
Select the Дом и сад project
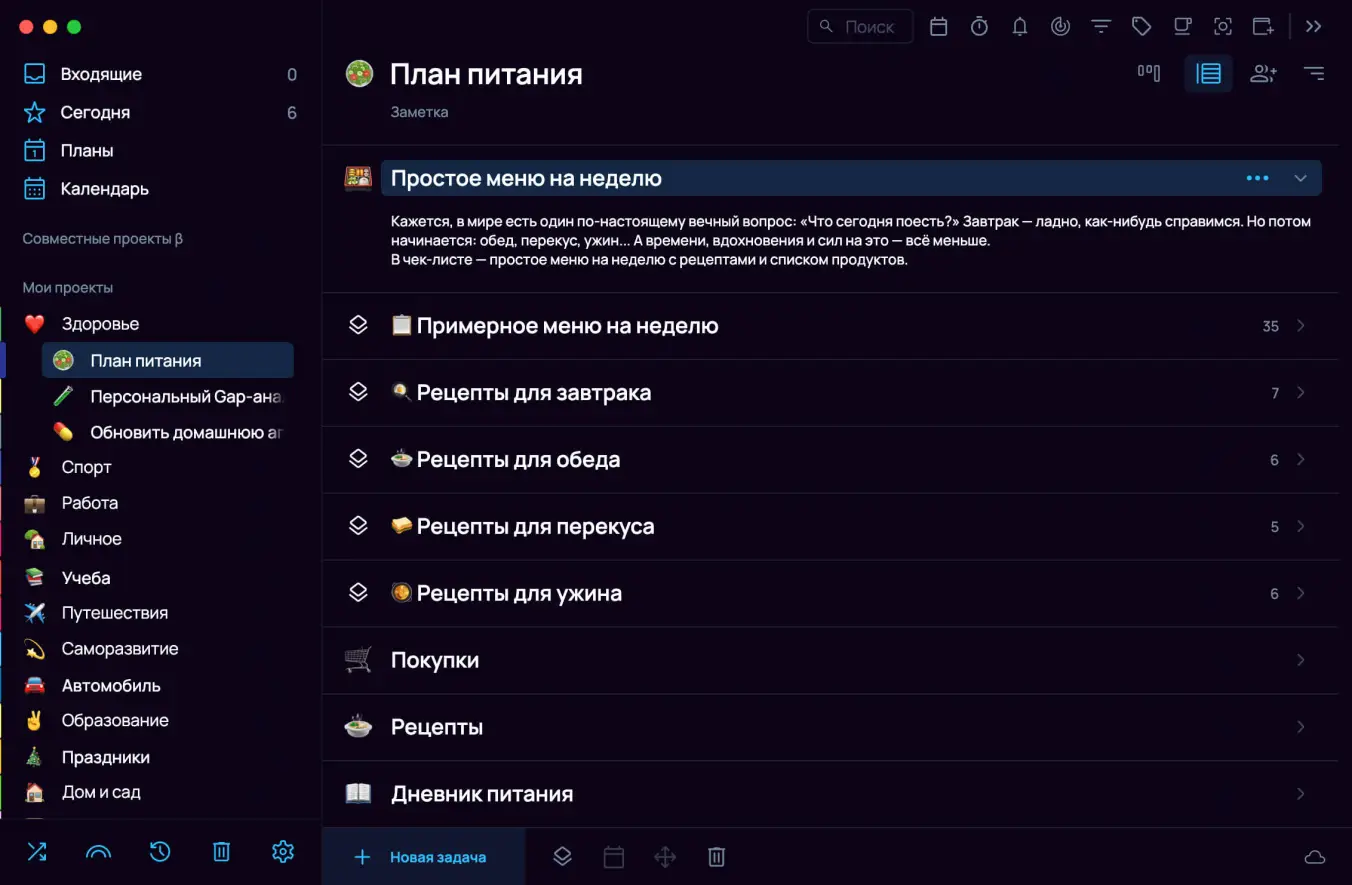pyautogui.click(x=160, y=792)
